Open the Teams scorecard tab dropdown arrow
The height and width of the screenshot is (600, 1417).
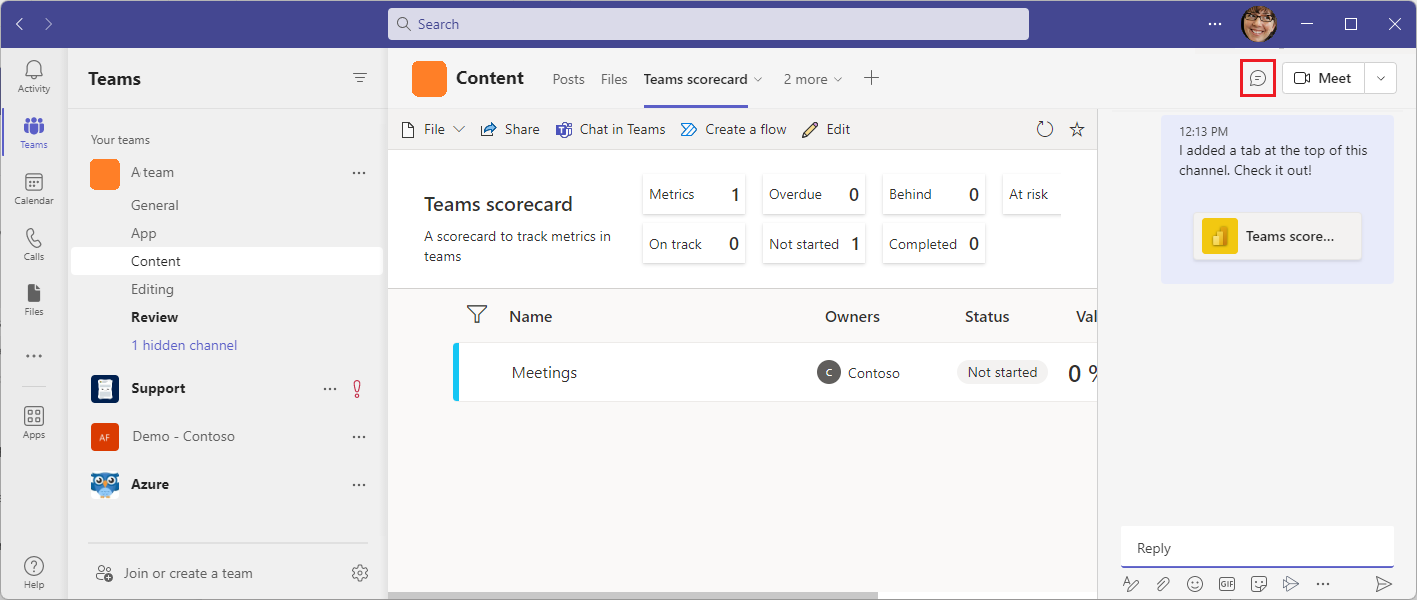[758, 78]
